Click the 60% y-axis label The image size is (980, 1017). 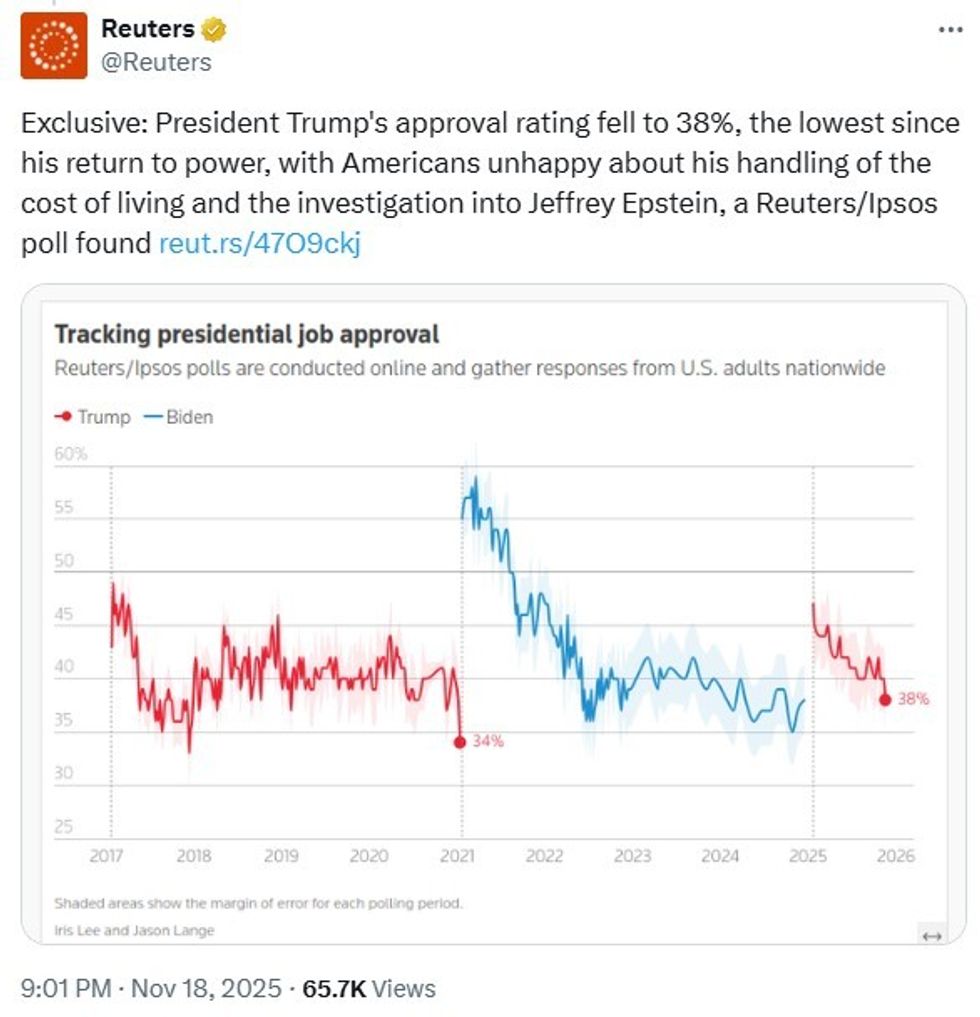pyautogui.click(x=70, y=455)
